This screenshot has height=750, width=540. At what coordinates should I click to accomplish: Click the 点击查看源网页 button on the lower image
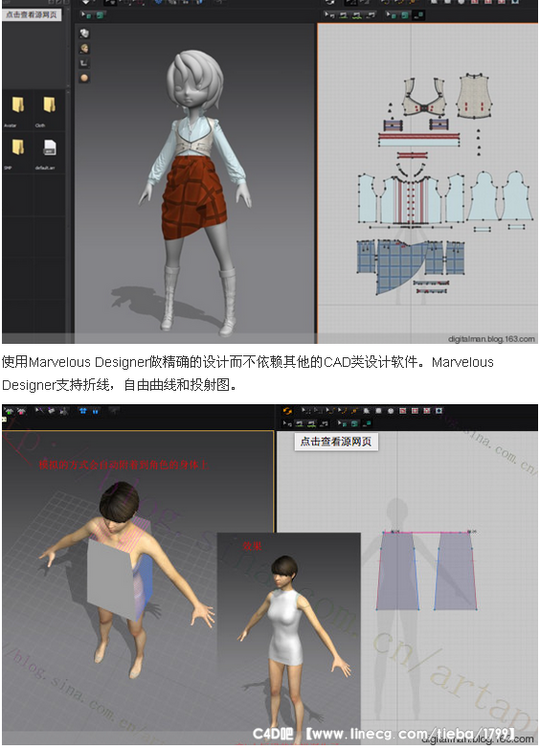click(x=336, y=441)
